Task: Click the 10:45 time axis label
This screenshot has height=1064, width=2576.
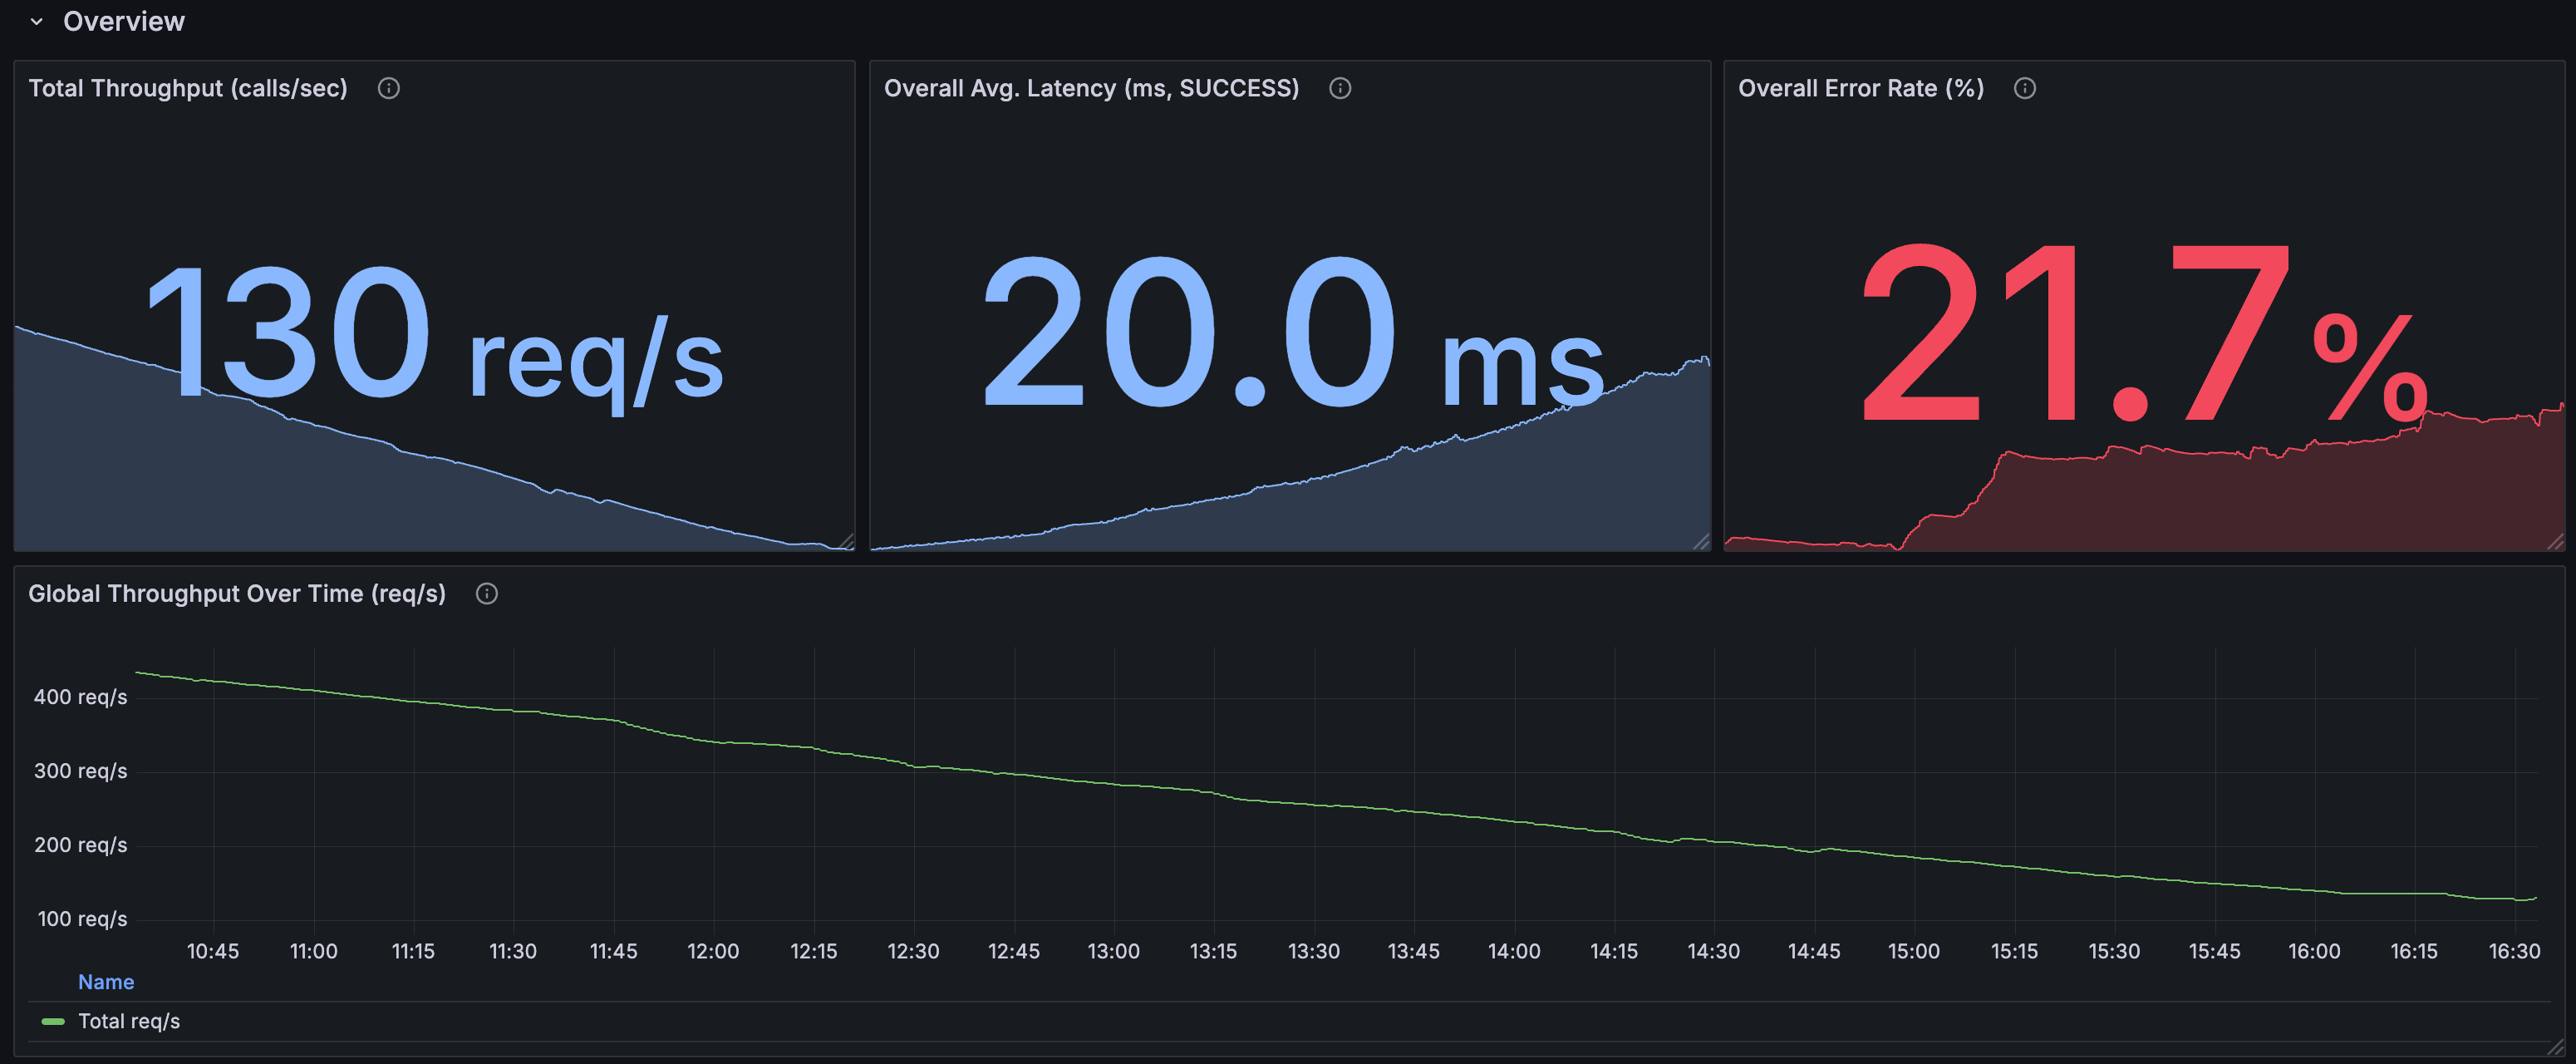Action: (213, 951)
